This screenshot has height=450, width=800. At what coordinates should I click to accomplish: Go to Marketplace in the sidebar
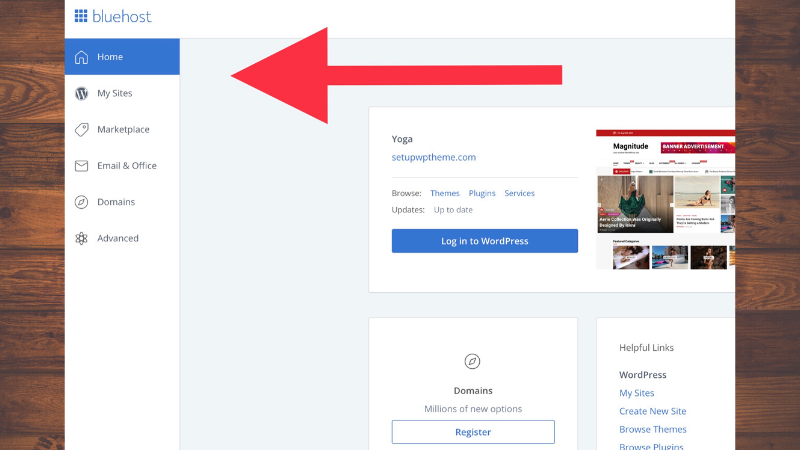click(122, 130)
